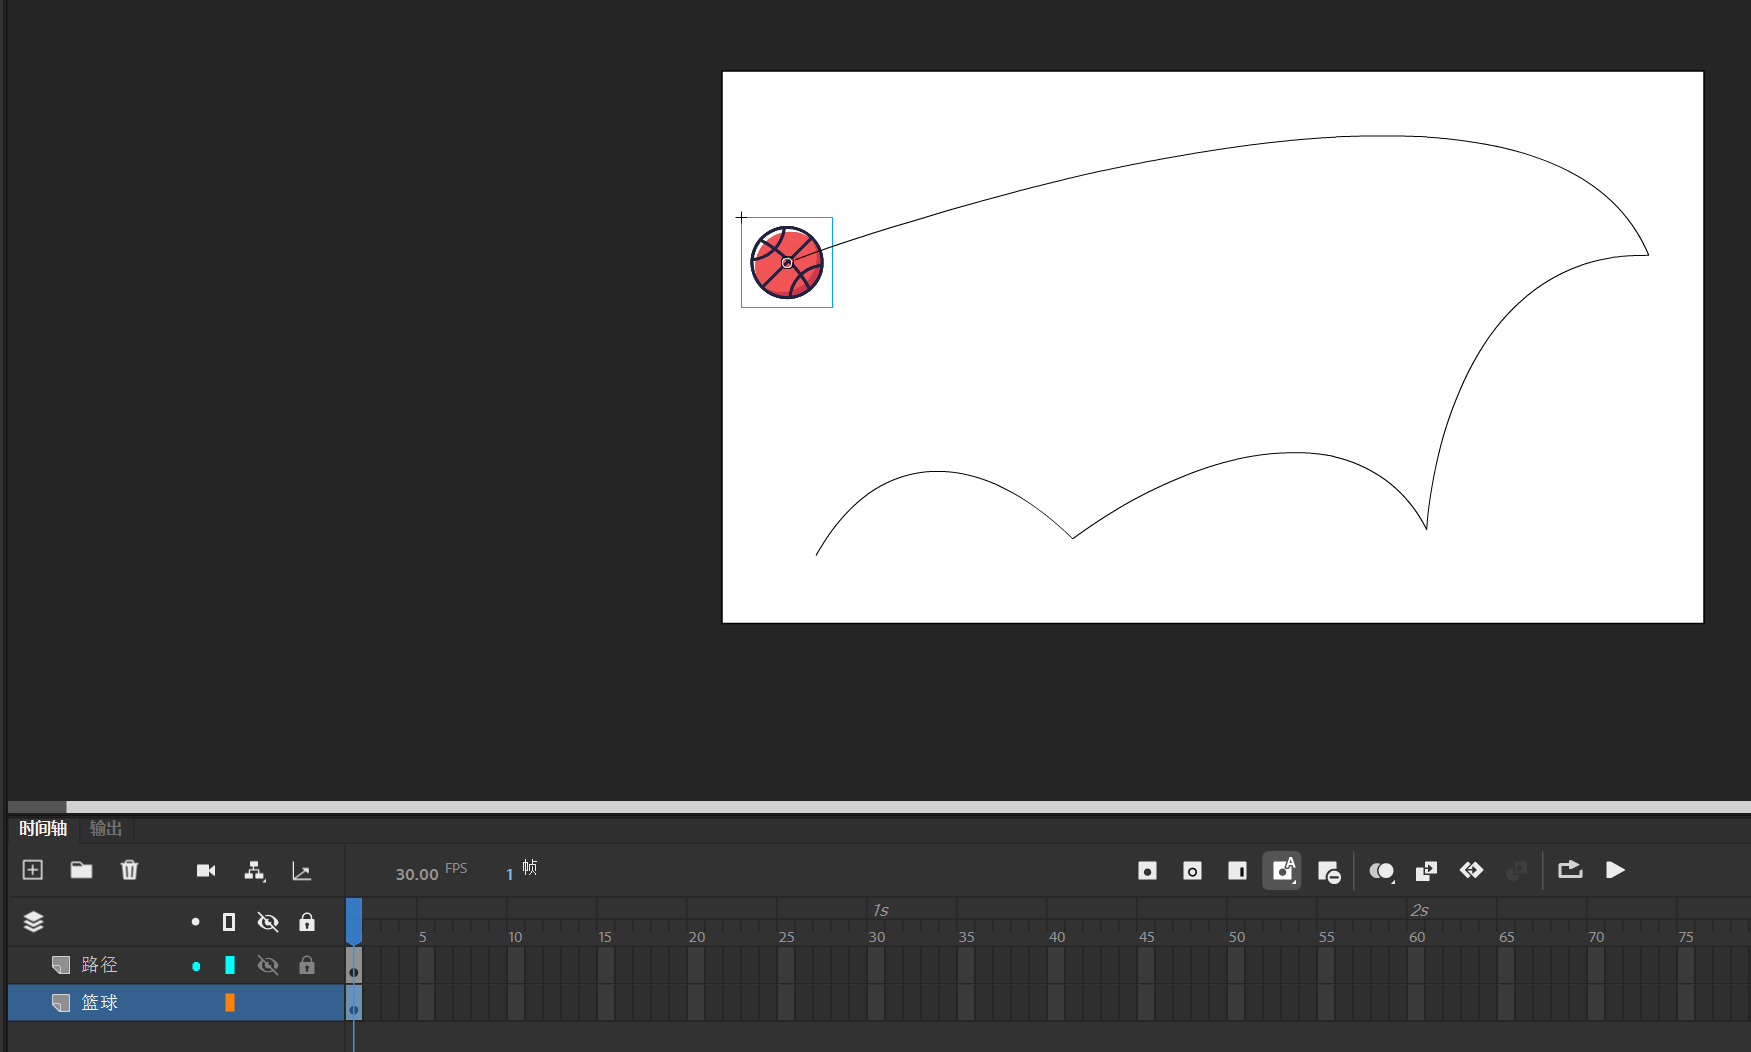Show the layer parenting view
Viewport: 1751px width, 1052px height.
[x=254, y=871]
